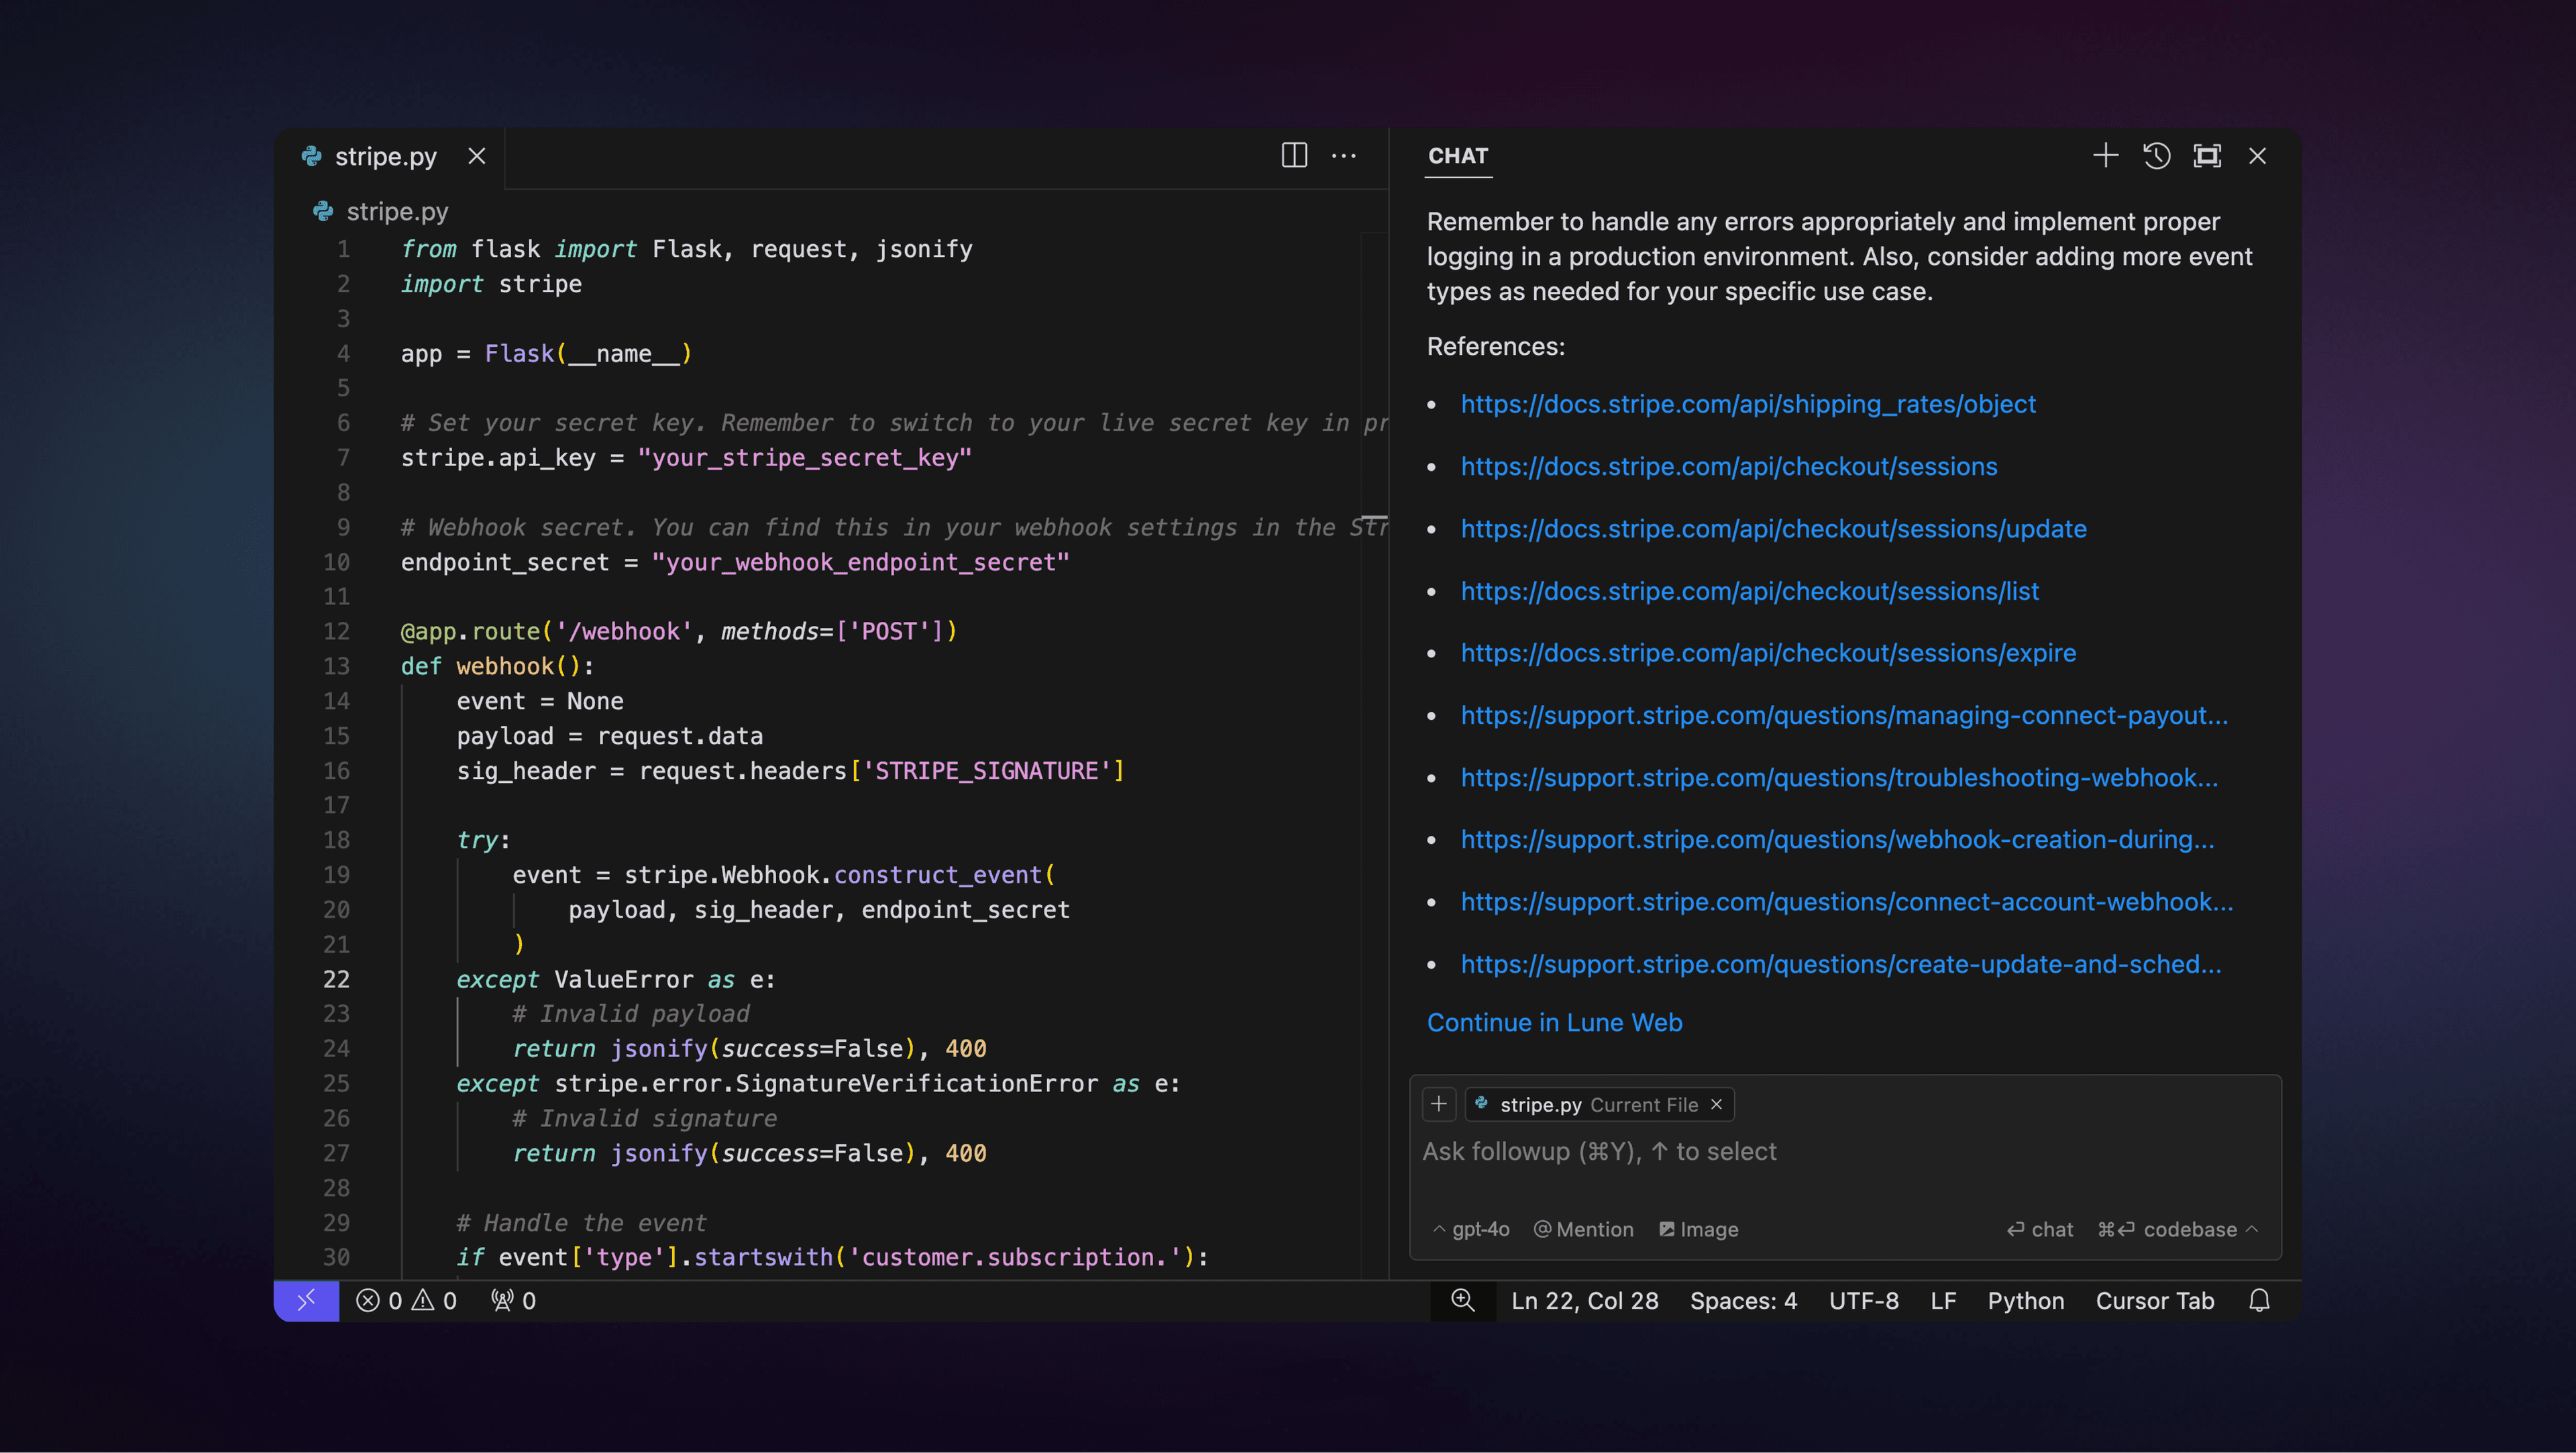Open the gpt-4o model dropdown

coord(1471,1230)
